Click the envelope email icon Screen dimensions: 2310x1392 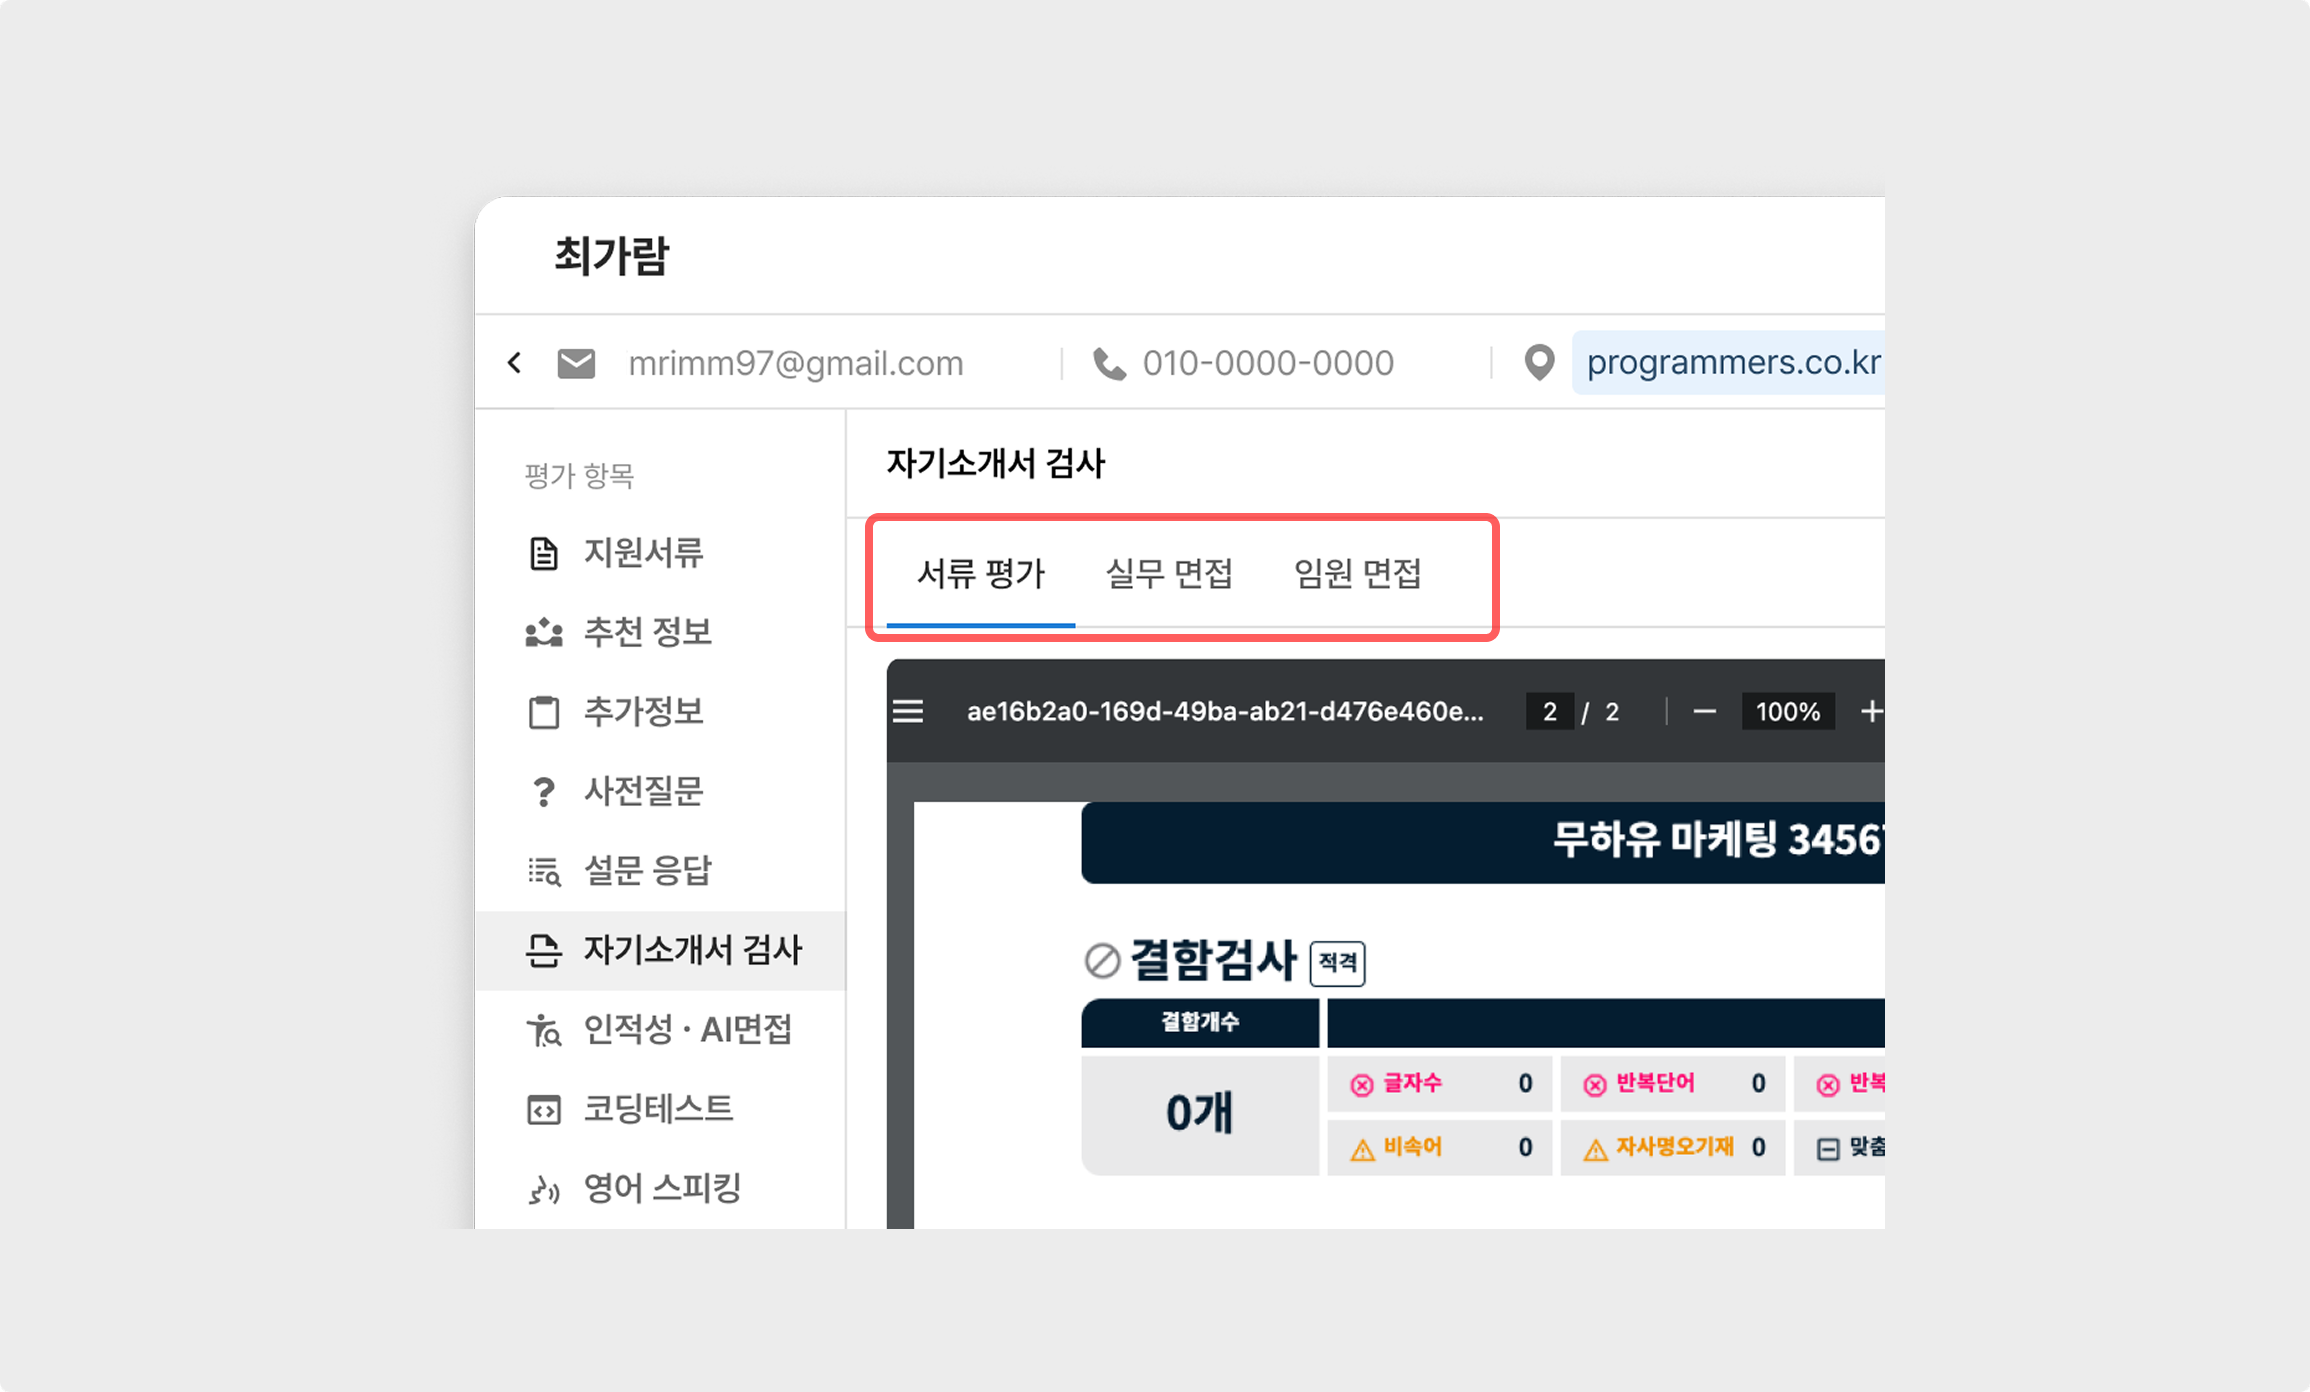(576, 363)
